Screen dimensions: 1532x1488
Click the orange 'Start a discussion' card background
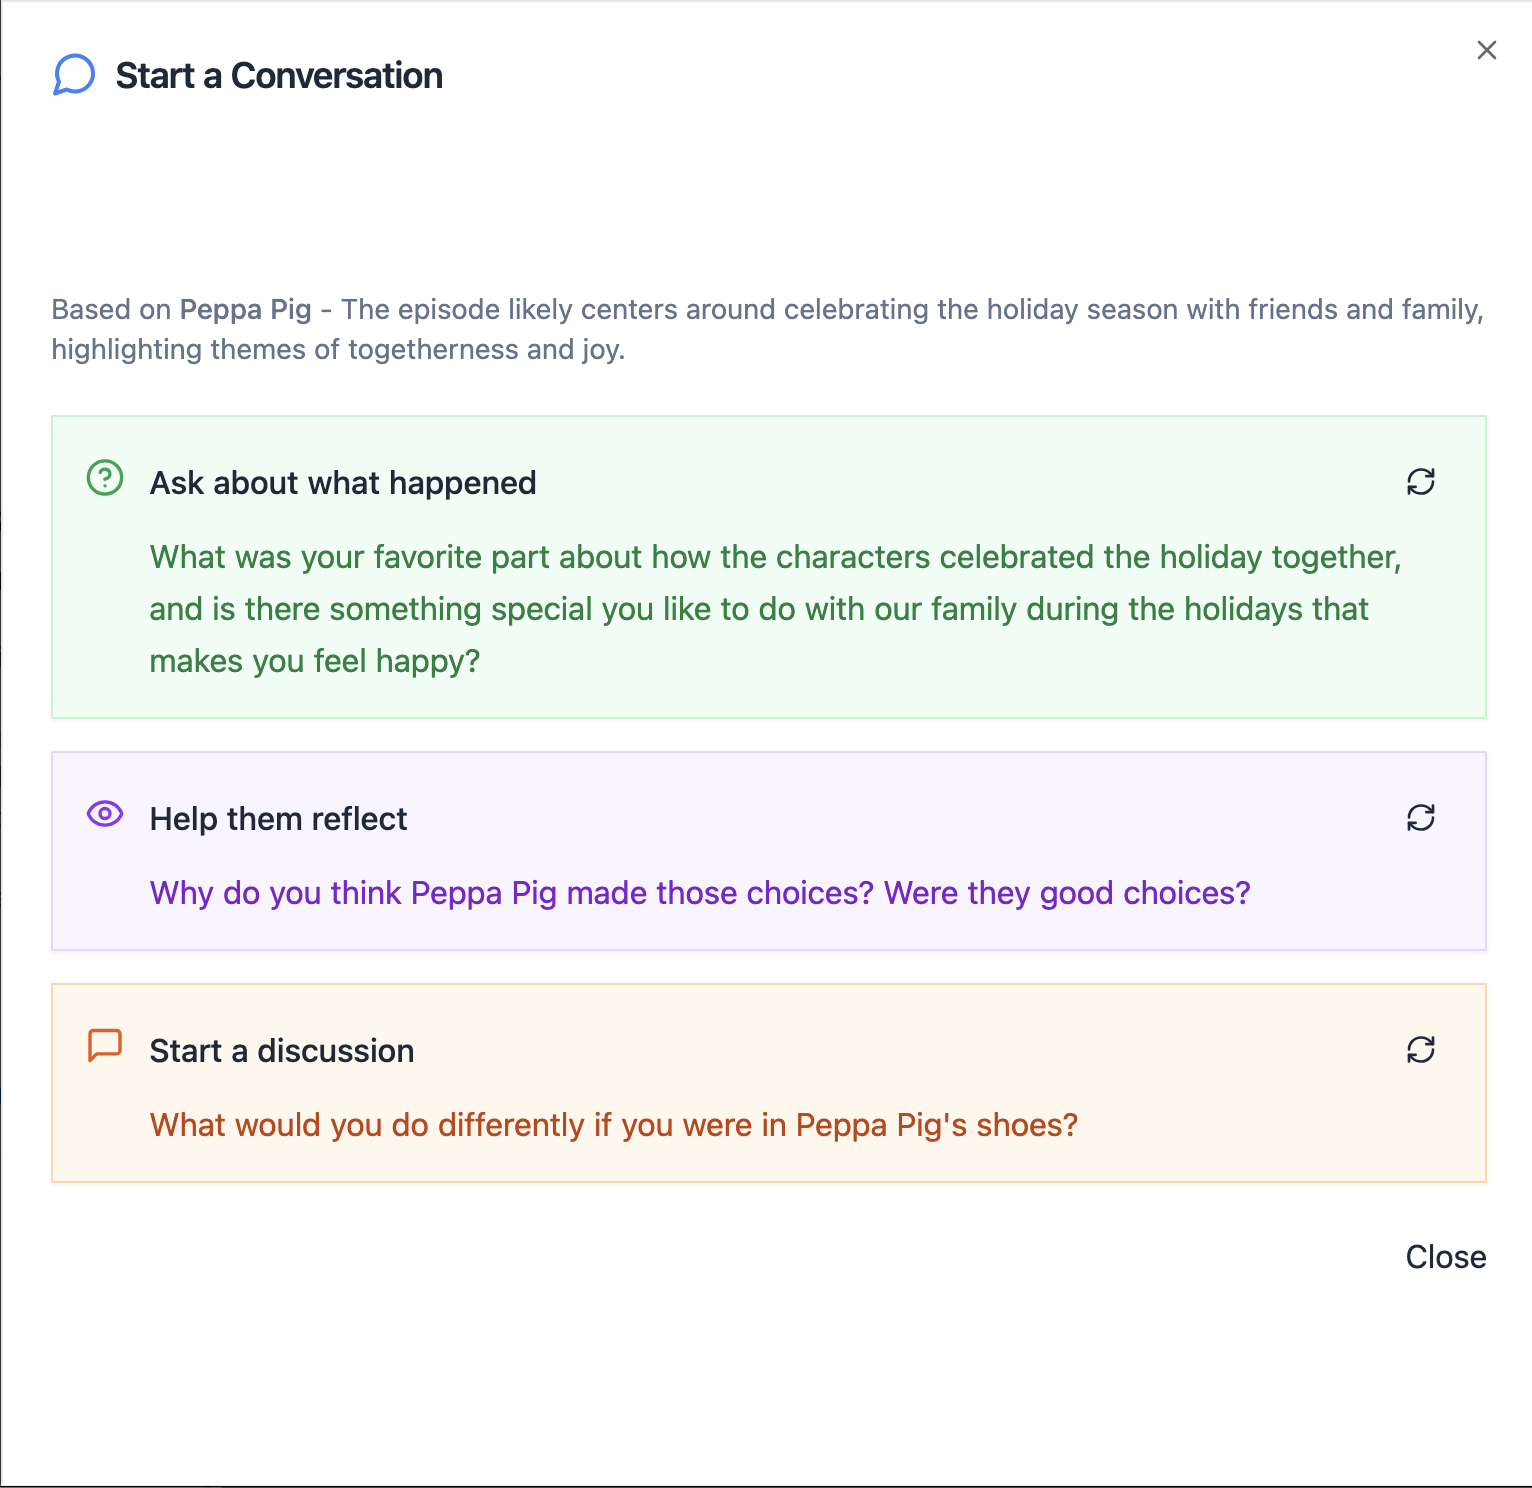point(768,1083)
